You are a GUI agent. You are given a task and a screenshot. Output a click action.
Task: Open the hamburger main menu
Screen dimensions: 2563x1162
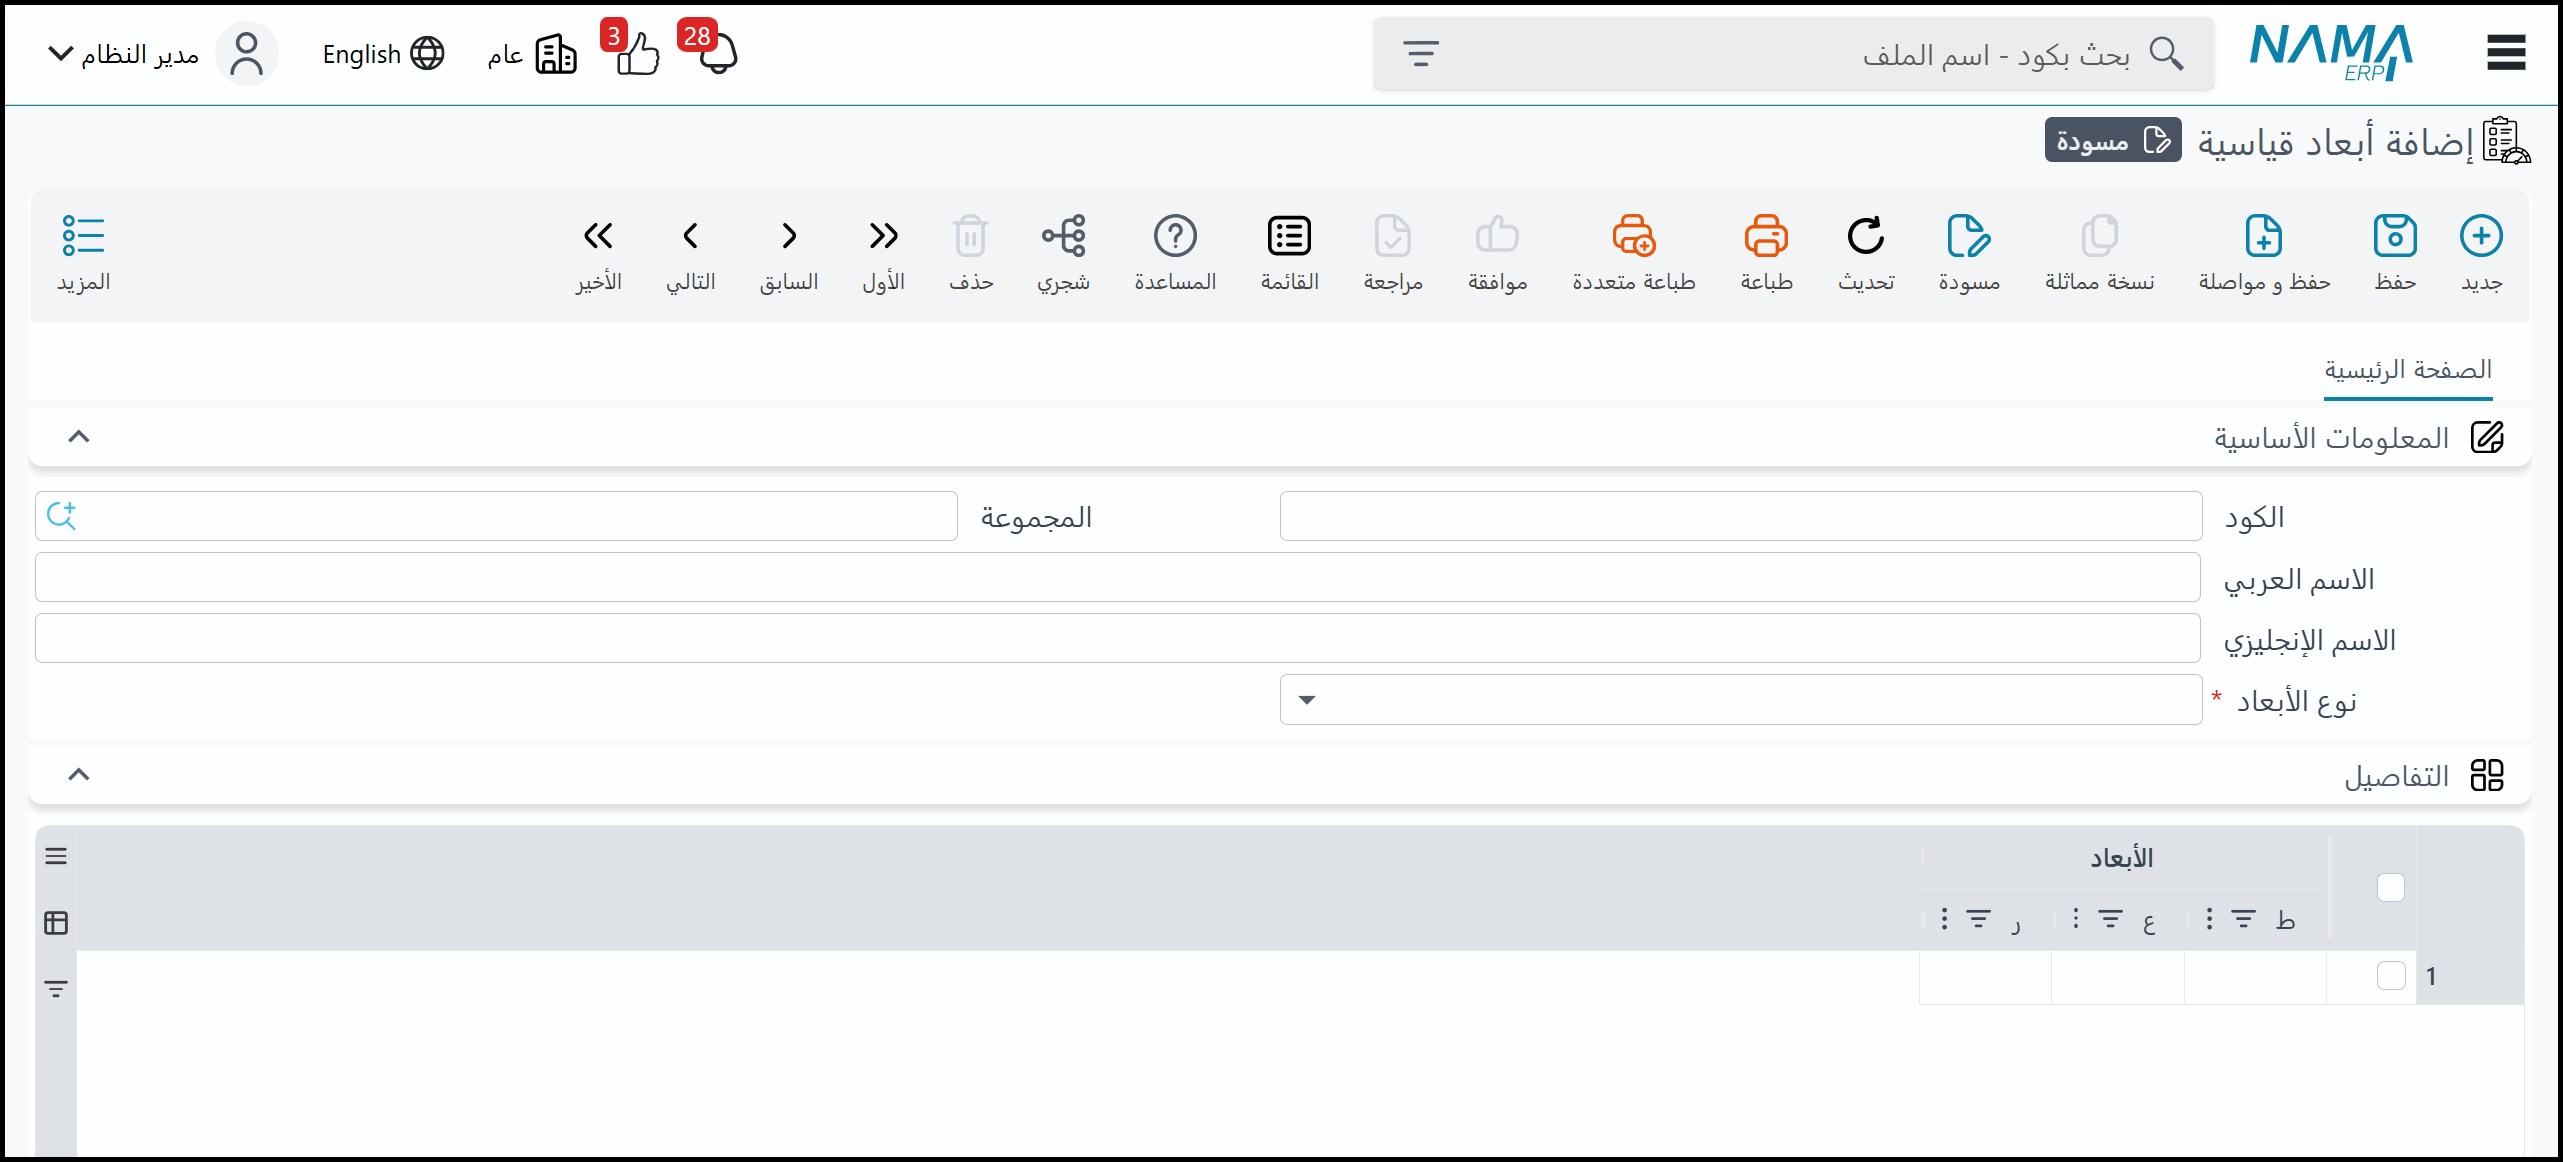(2505, 53)
